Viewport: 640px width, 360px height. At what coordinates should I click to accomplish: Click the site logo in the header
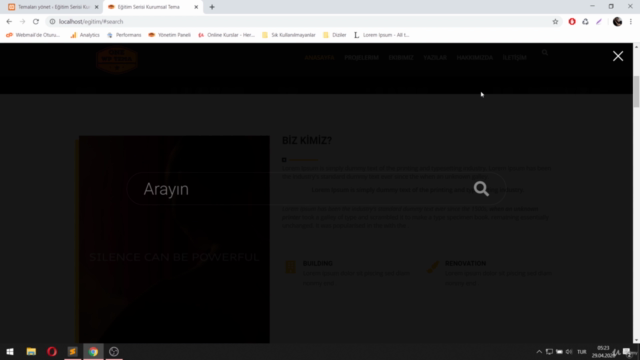(117, 60)
